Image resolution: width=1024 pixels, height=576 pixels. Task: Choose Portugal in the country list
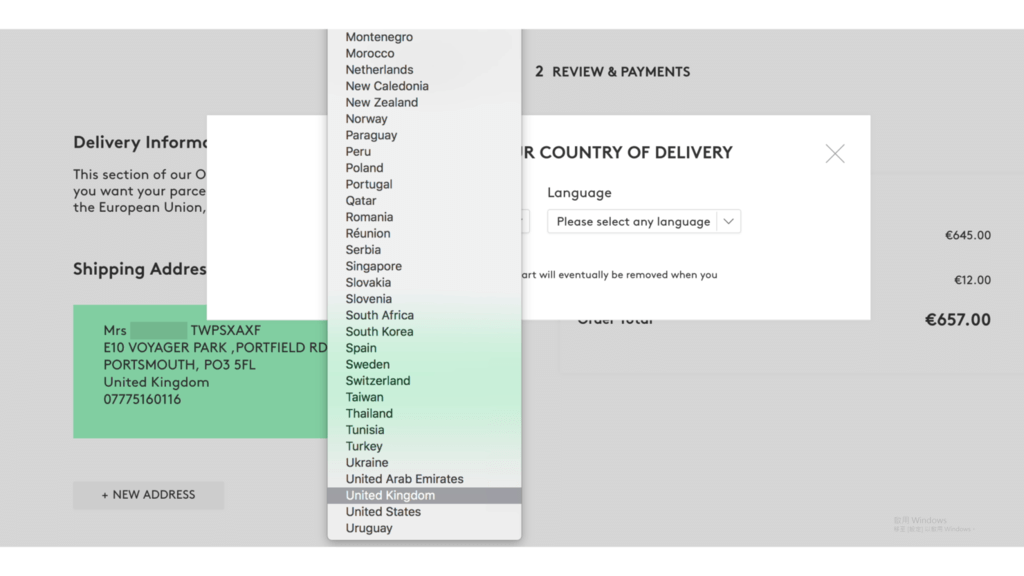pyautogui.click(x=424, y=184)
